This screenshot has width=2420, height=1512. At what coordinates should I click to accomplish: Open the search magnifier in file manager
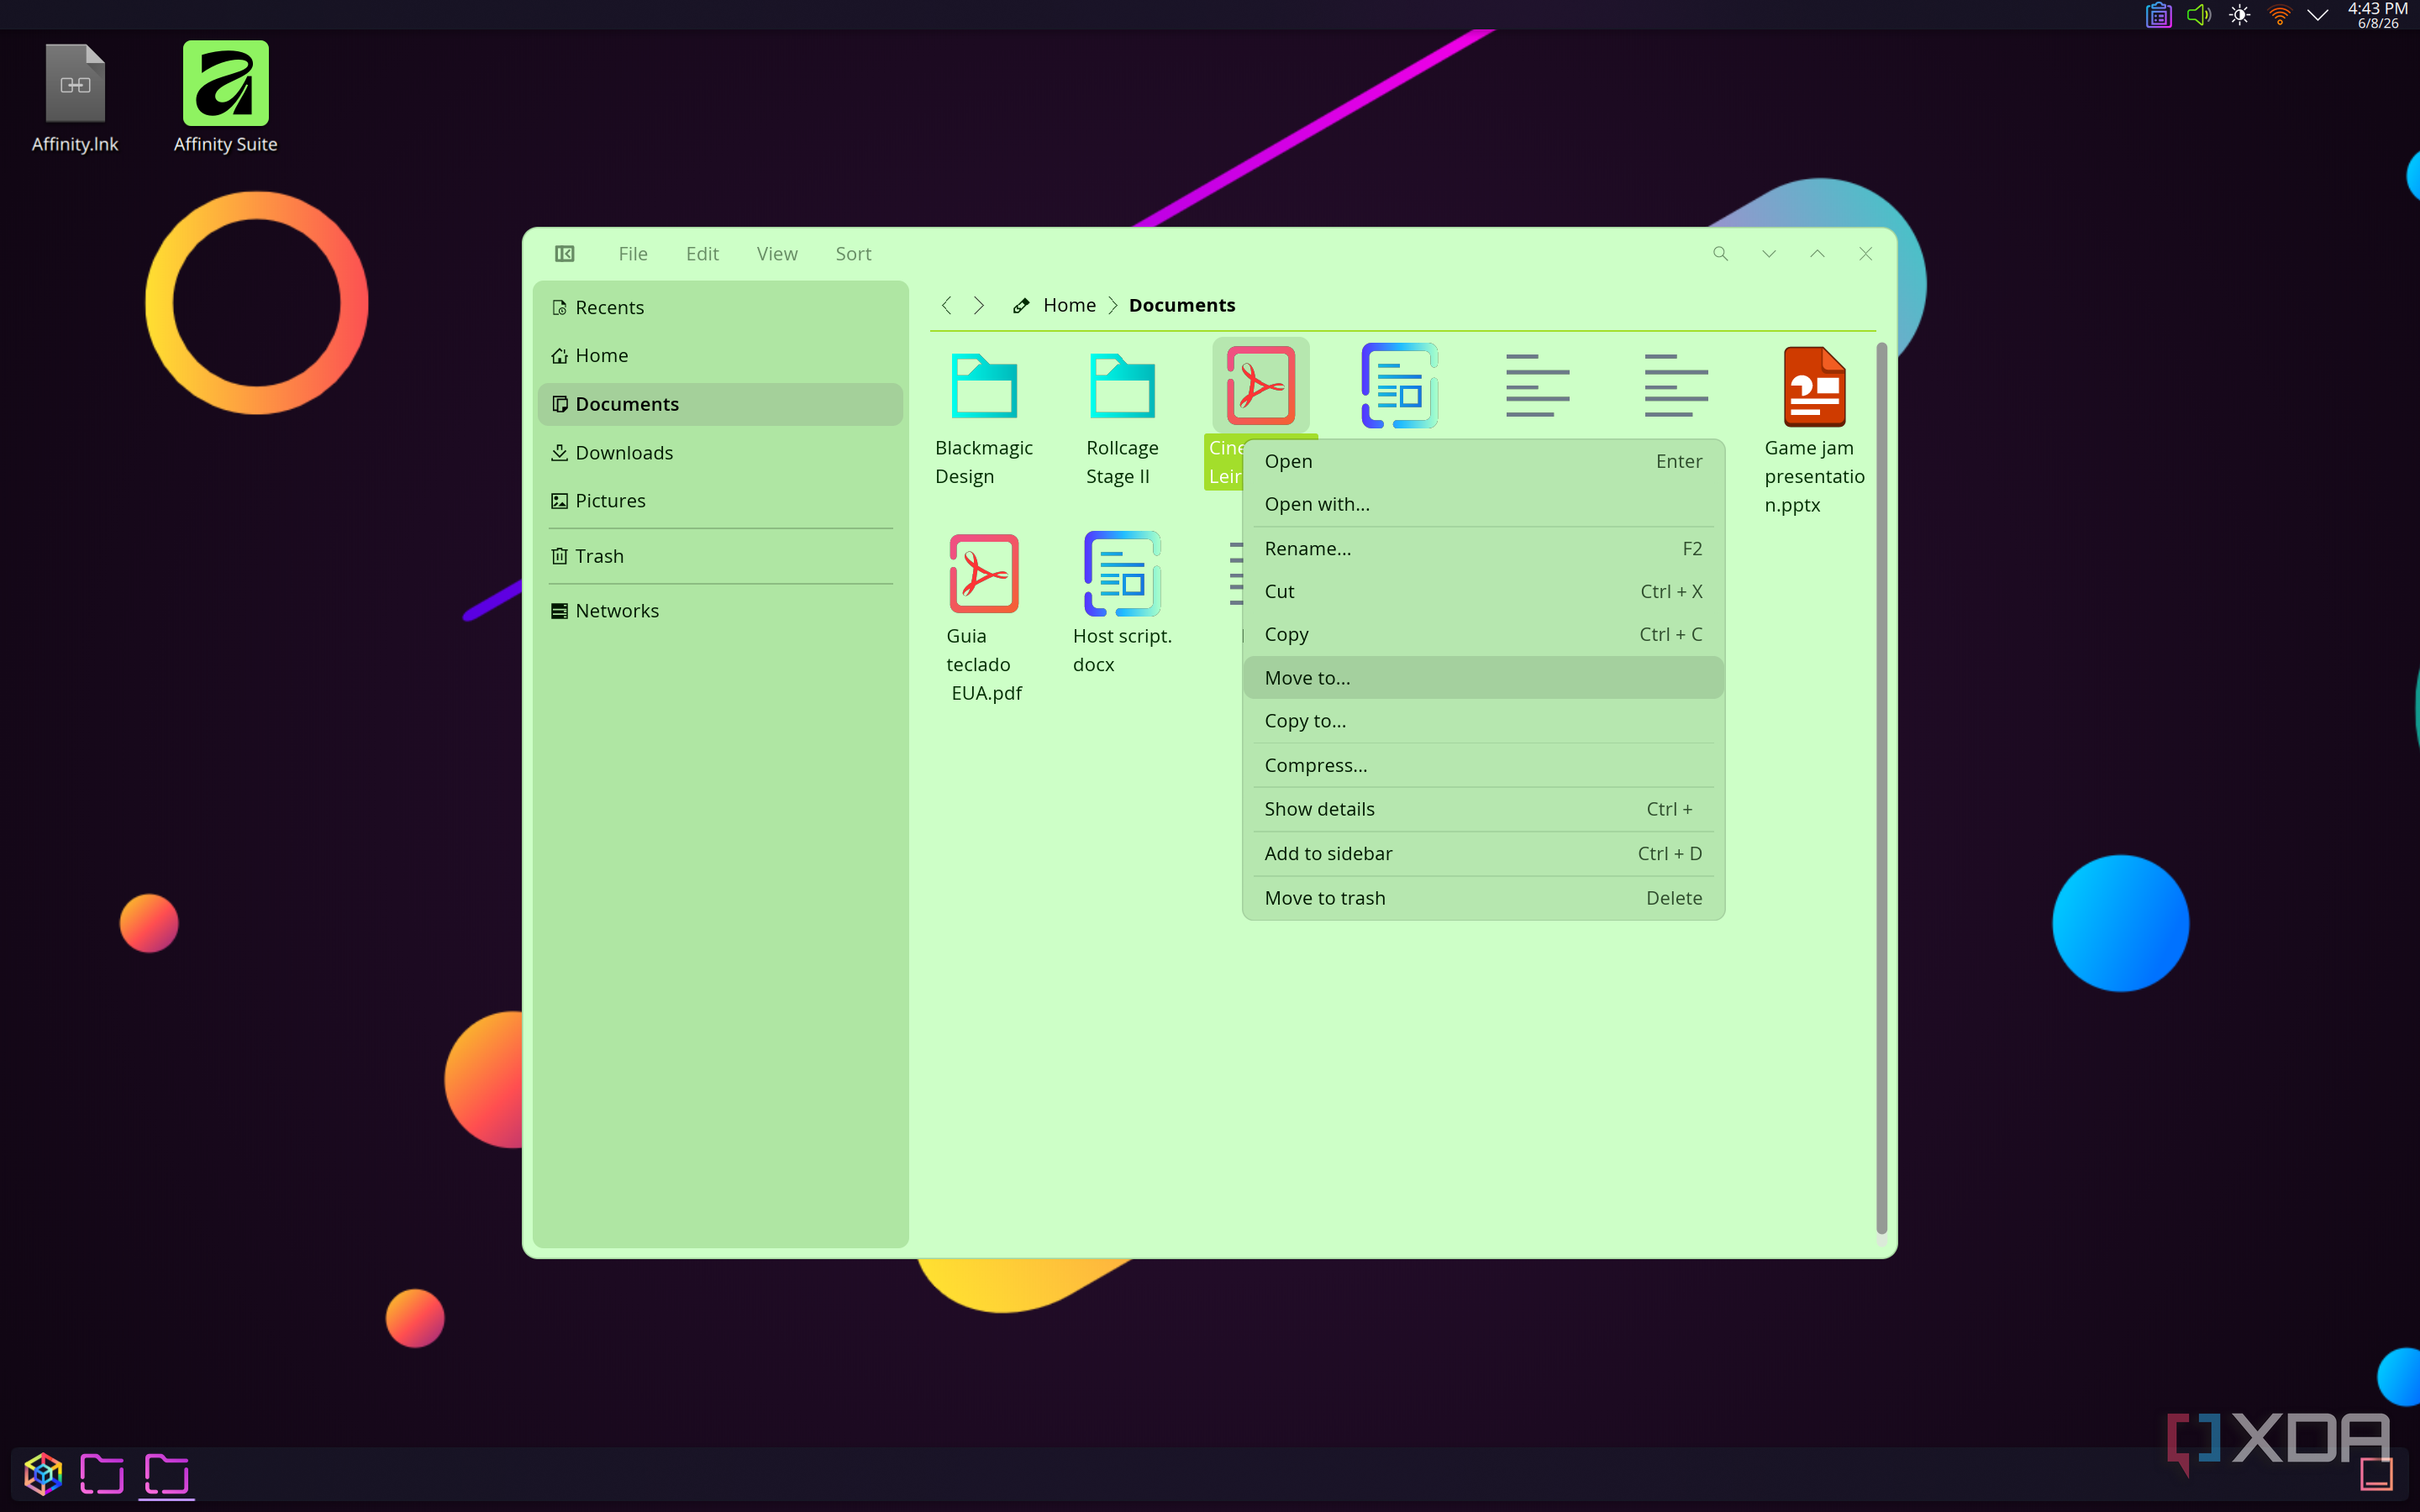1720,254
